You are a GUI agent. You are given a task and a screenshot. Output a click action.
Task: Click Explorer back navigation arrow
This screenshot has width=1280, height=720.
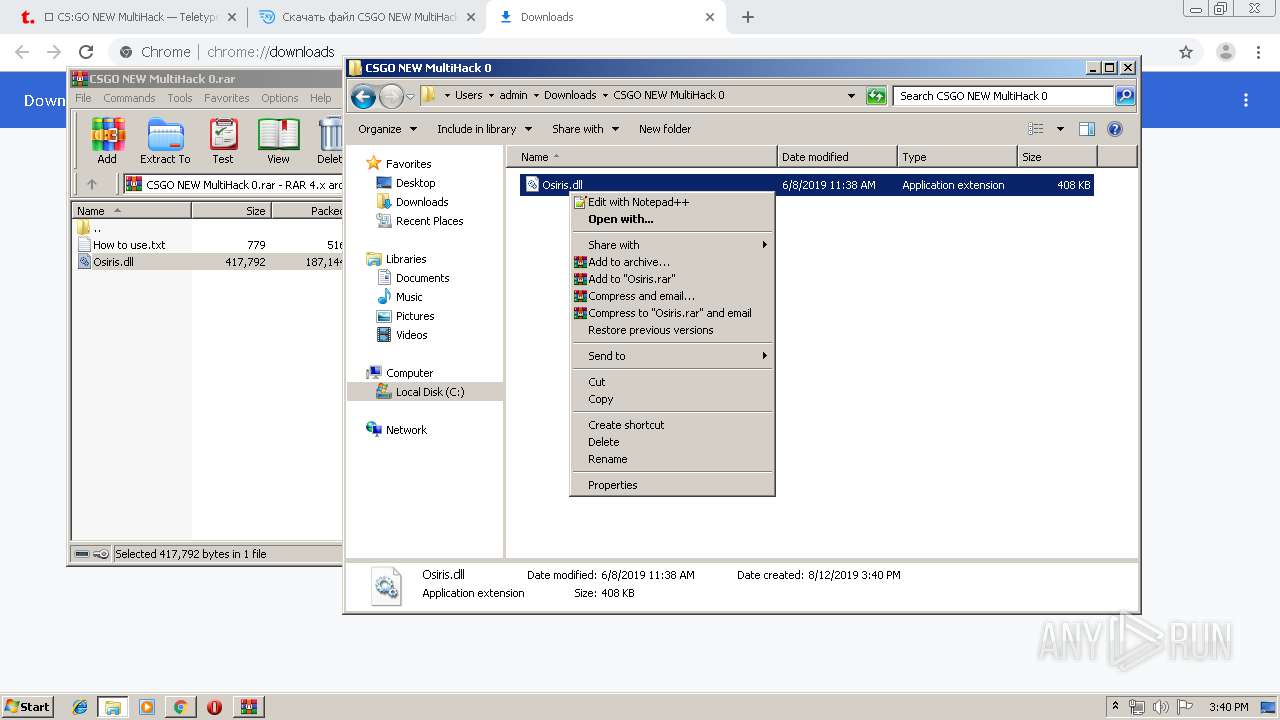click(364, 96)
